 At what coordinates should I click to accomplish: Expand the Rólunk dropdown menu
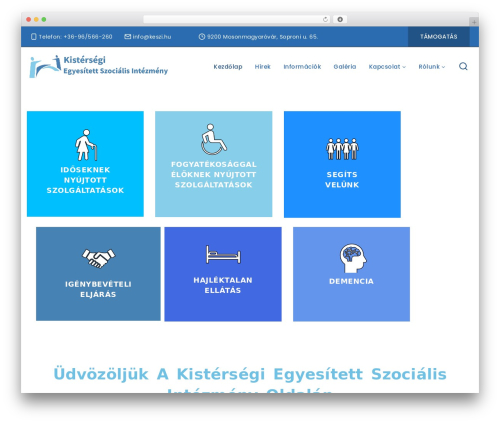coord(432,67)
